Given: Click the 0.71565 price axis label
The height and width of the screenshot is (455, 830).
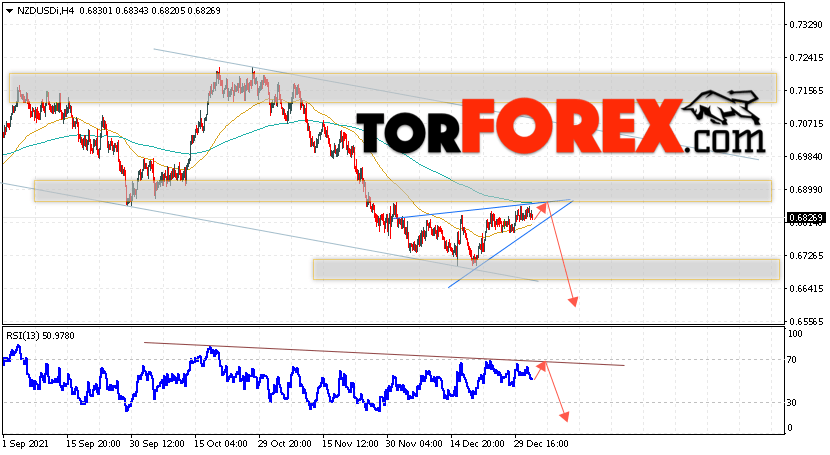Looking at the screenshot, I should 806,91.
